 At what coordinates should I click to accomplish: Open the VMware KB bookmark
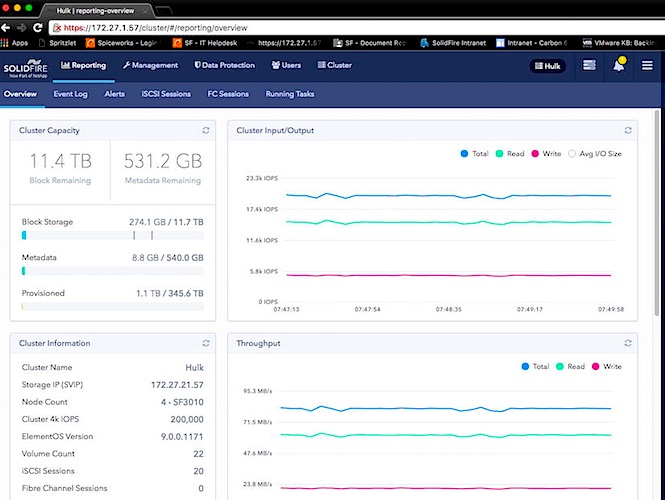[x=620, y=43]
